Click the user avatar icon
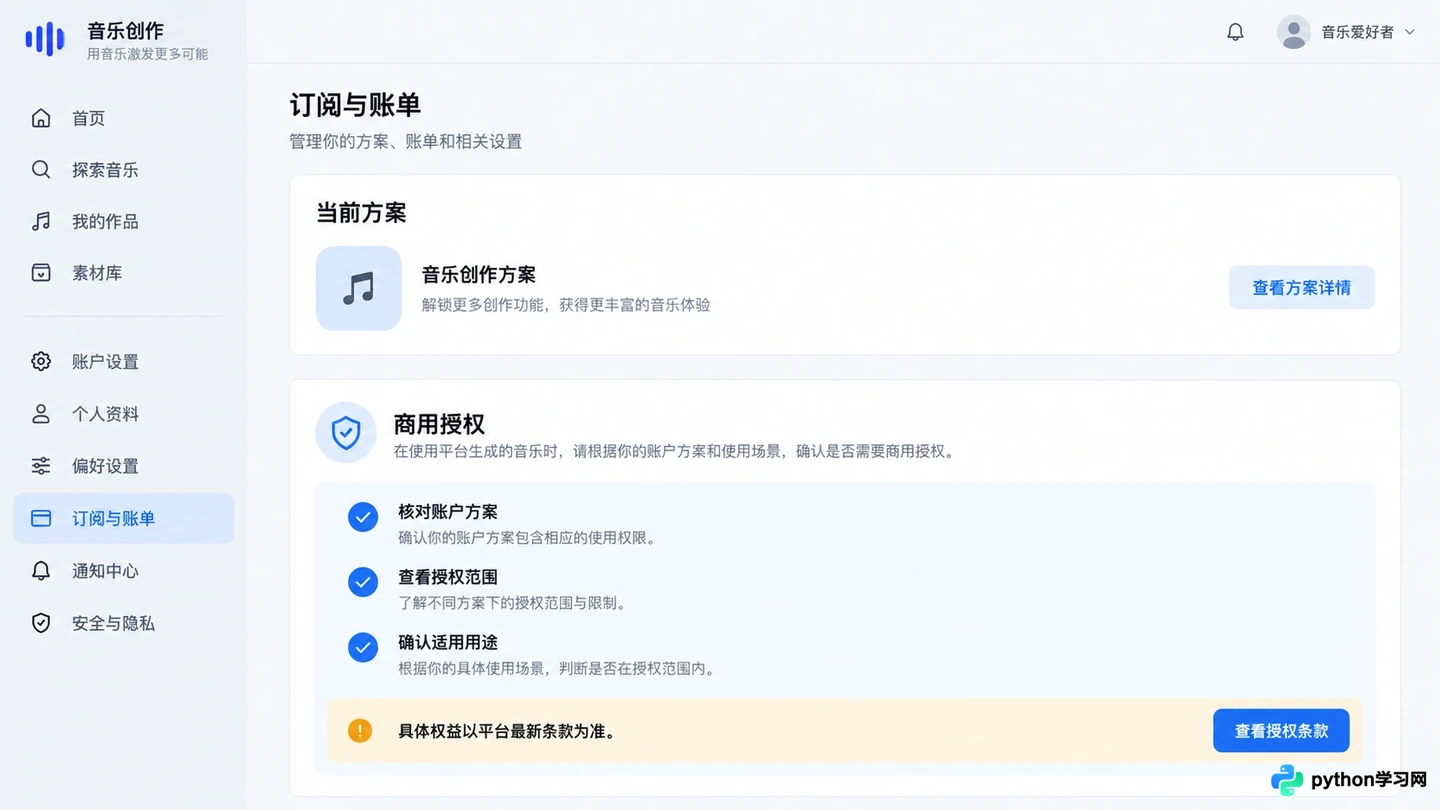Screen dimensions: 1440x810 (1294, 32)
